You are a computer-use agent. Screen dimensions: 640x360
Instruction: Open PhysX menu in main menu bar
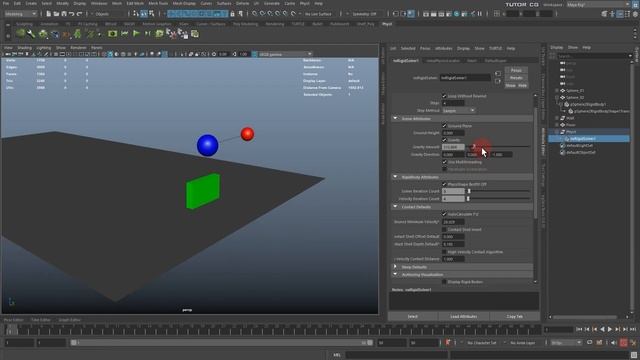tap(304, 3)
